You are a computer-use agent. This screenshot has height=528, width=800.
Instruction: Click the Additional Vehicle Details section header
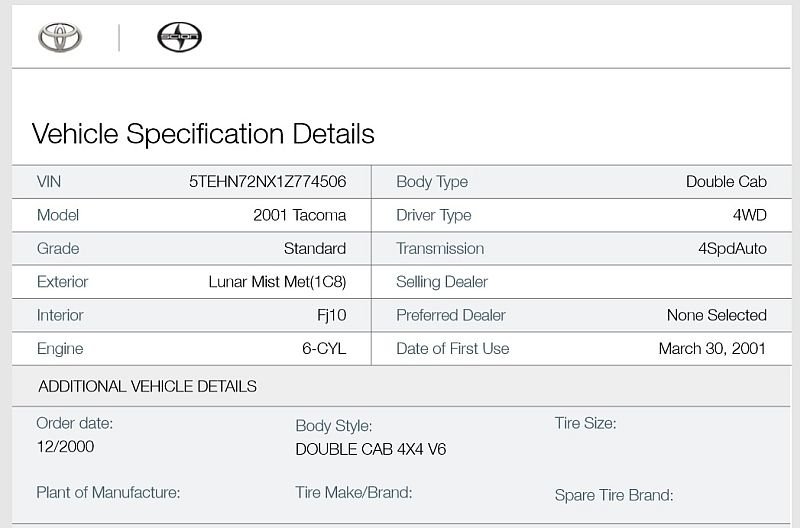147,386
